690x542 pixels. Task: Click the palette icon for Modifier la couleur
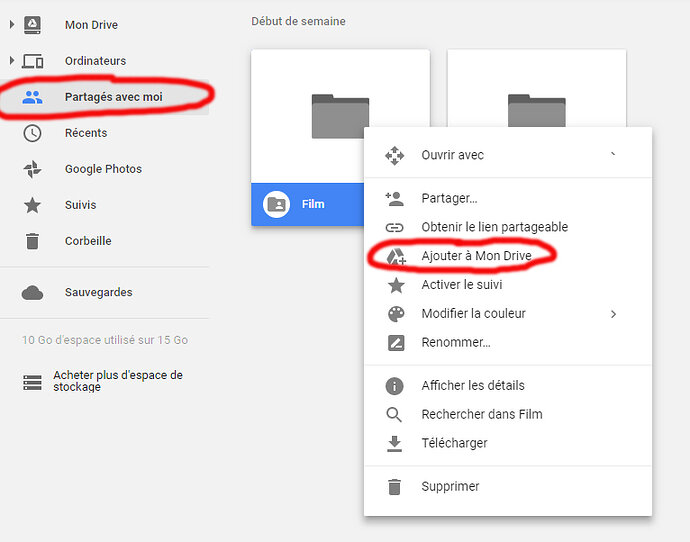[x=396, y=314]
